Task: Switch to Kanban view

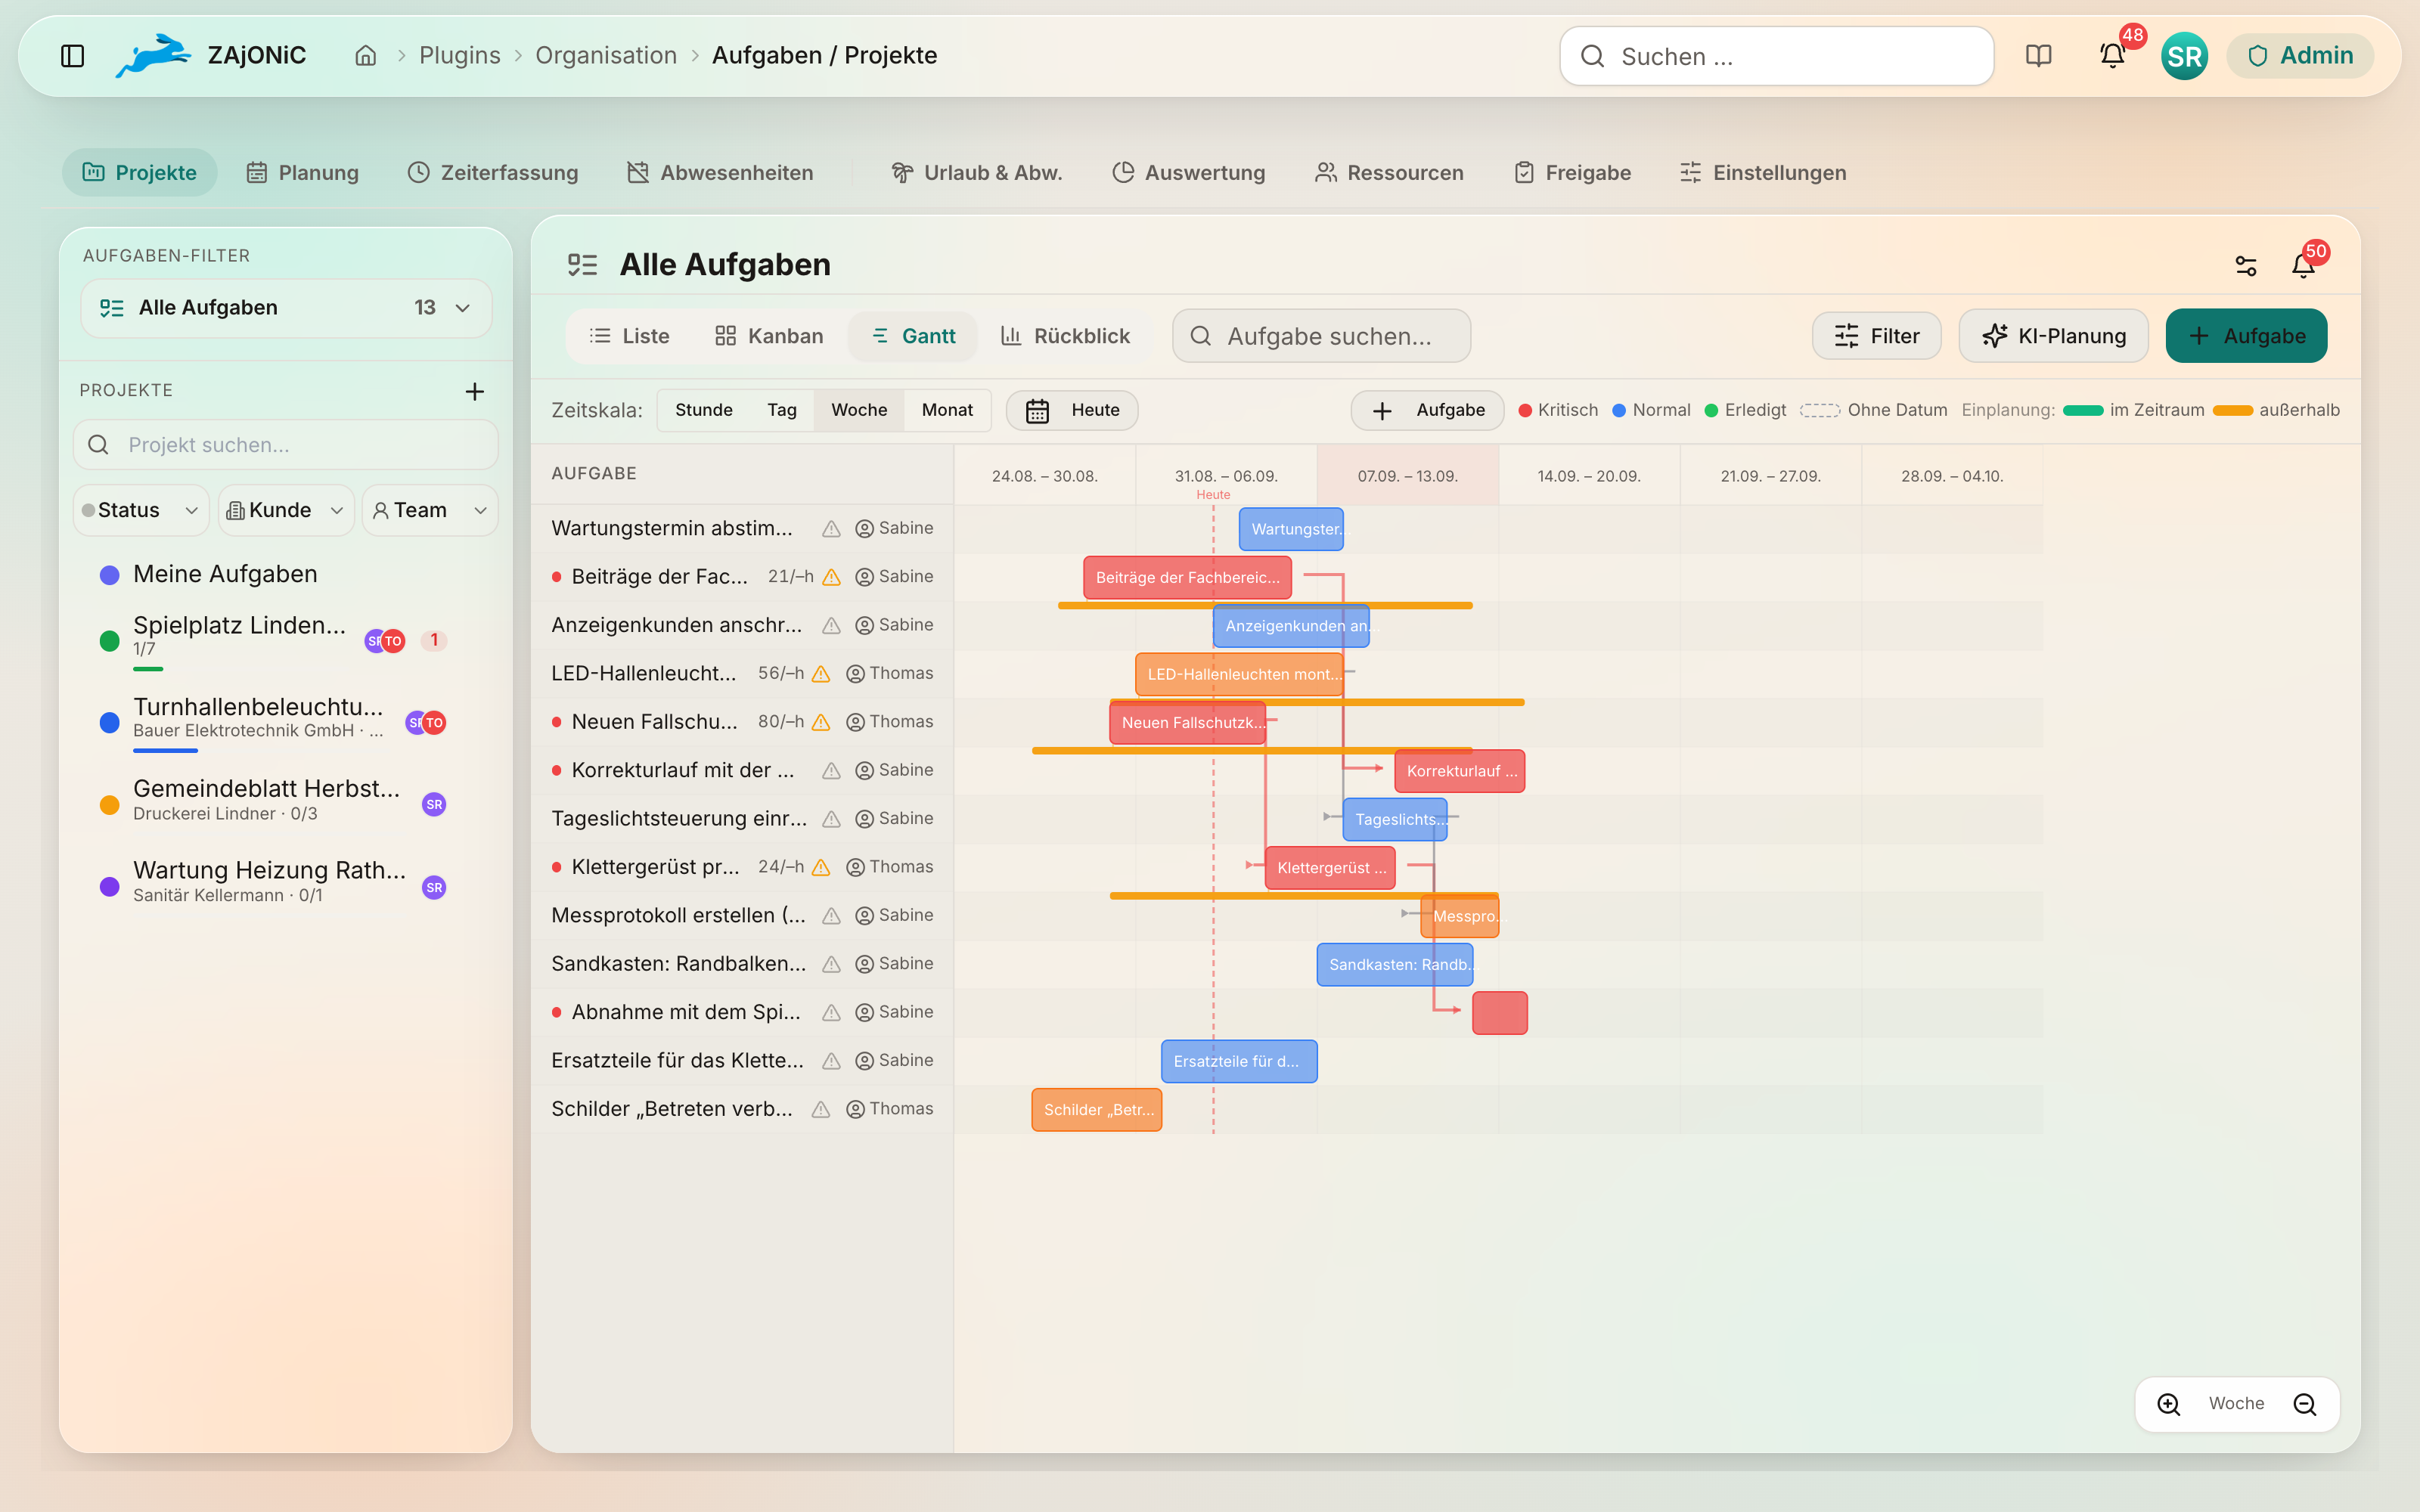Action: 769,336
